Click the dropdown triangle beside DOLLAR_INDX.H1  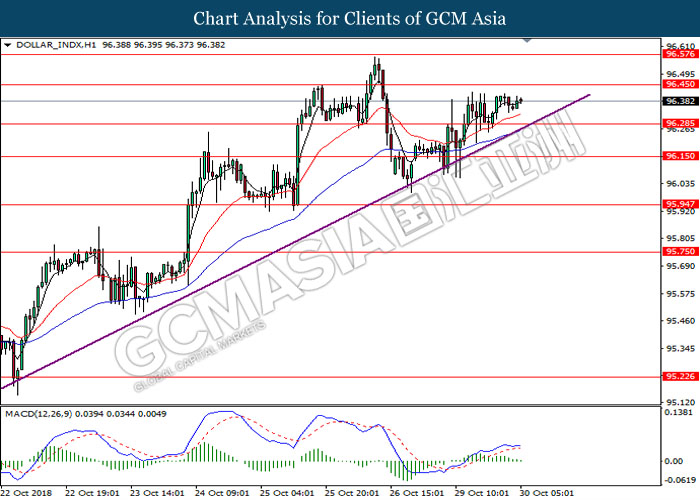point(7,45)
